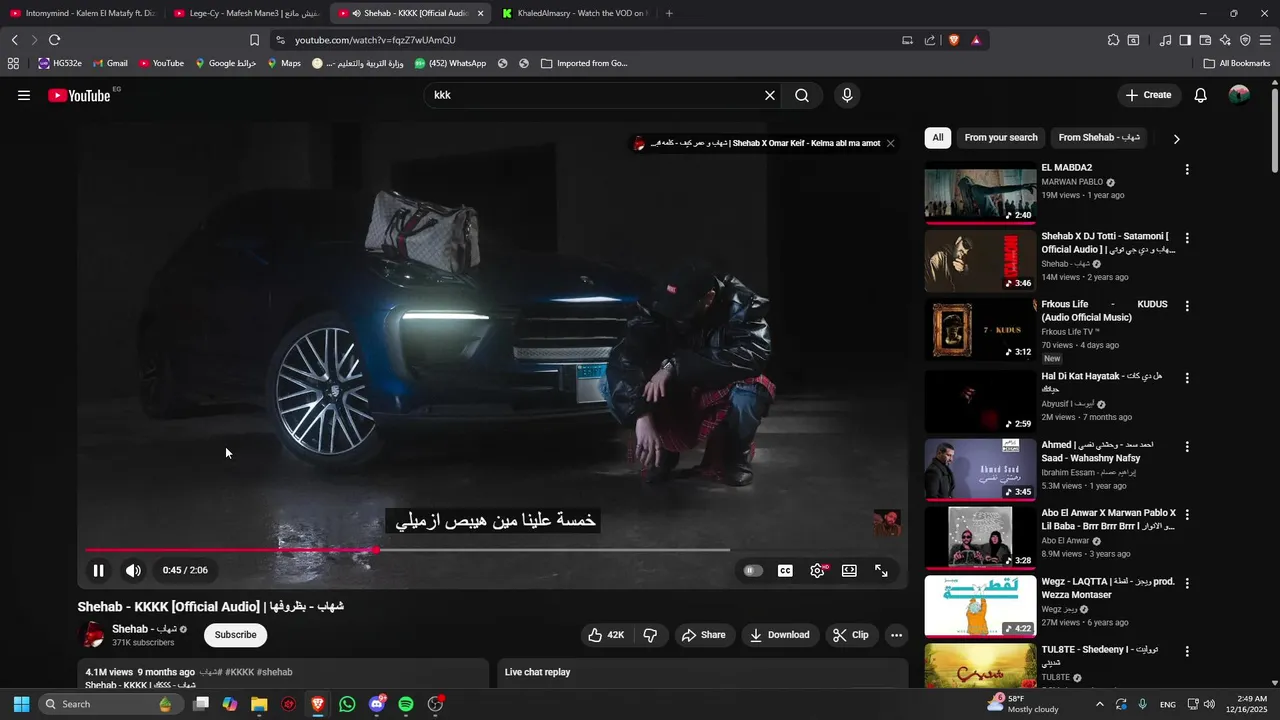Open the "Imported from Go..." bookmark folder
Image resolution: width=1280 pixels, height=720 pixels.
coord(584,63)
